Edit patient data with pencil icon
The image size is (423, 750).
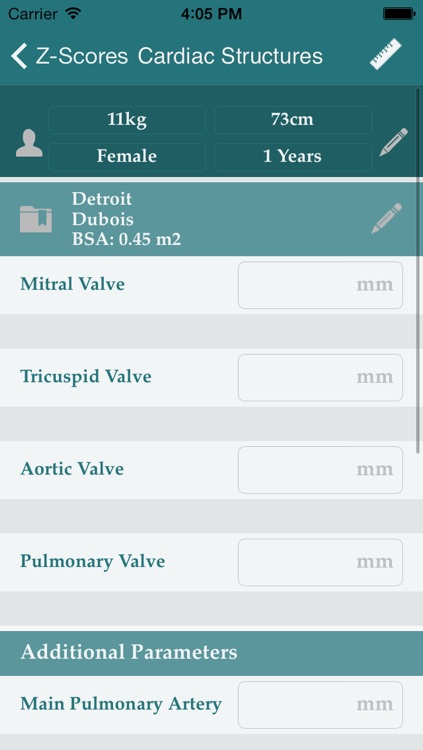(394, 142)
